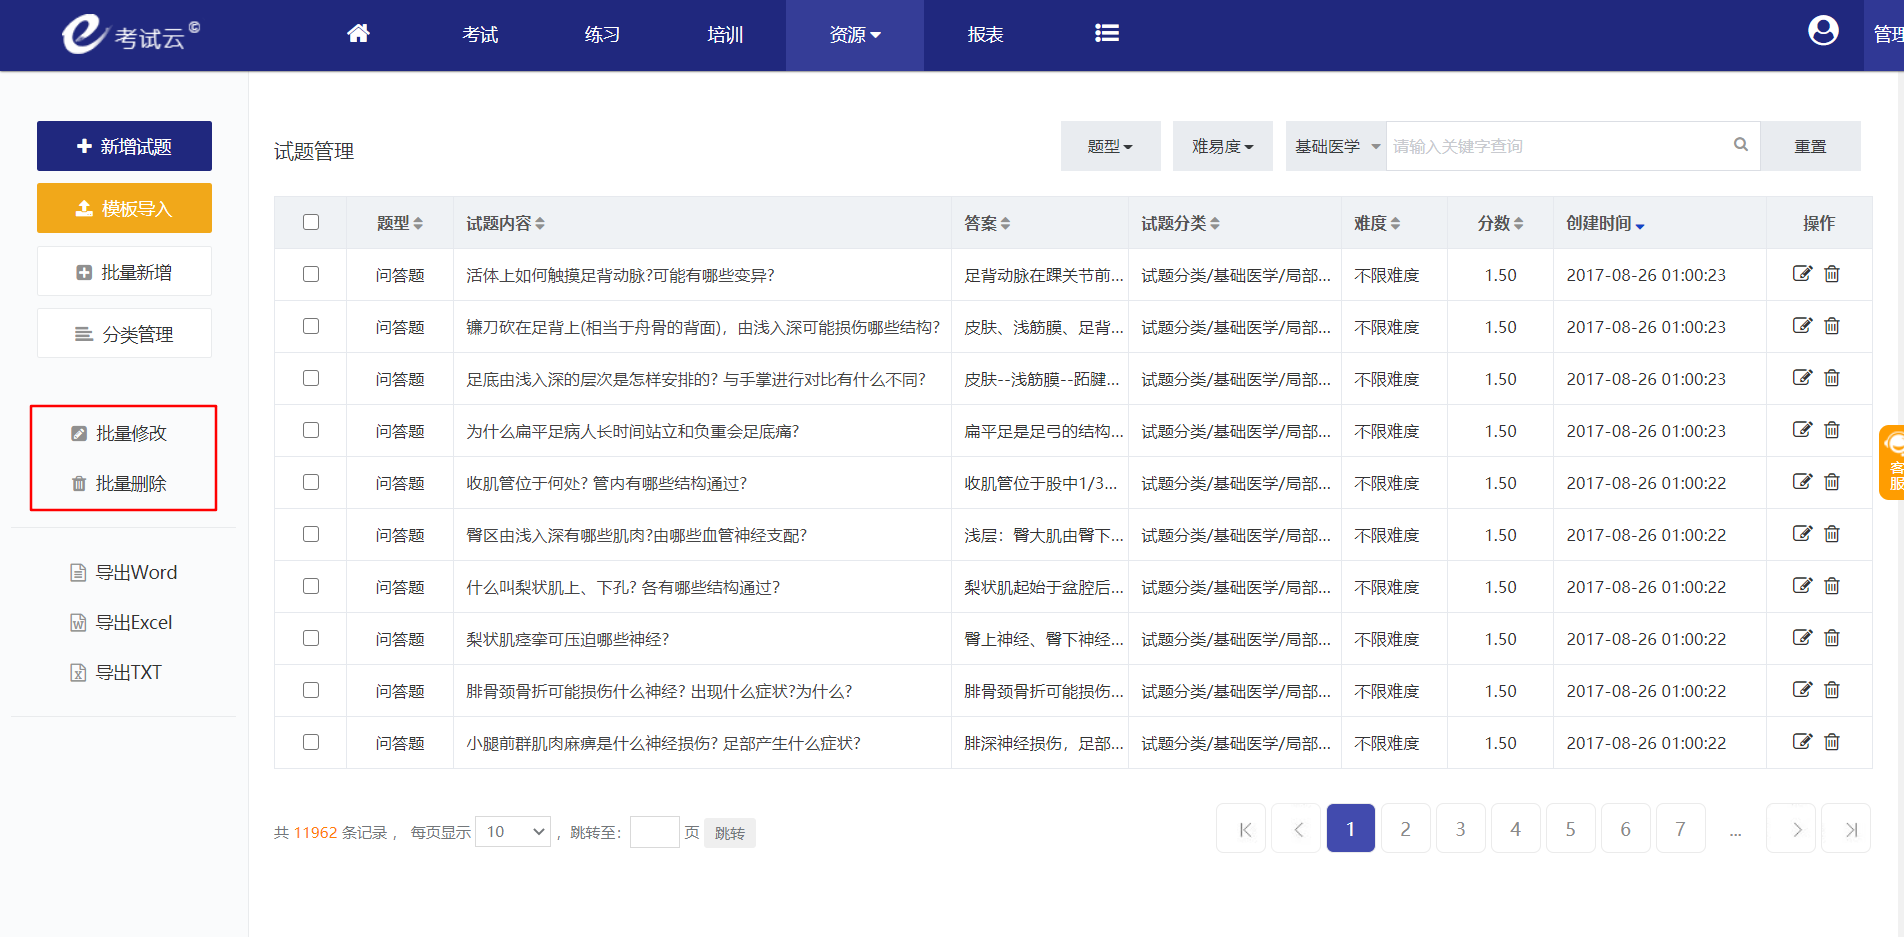This screenshot has height=937, width=1904.
Task: Open the 练习 nav tab
Action: tap(602, 35)
